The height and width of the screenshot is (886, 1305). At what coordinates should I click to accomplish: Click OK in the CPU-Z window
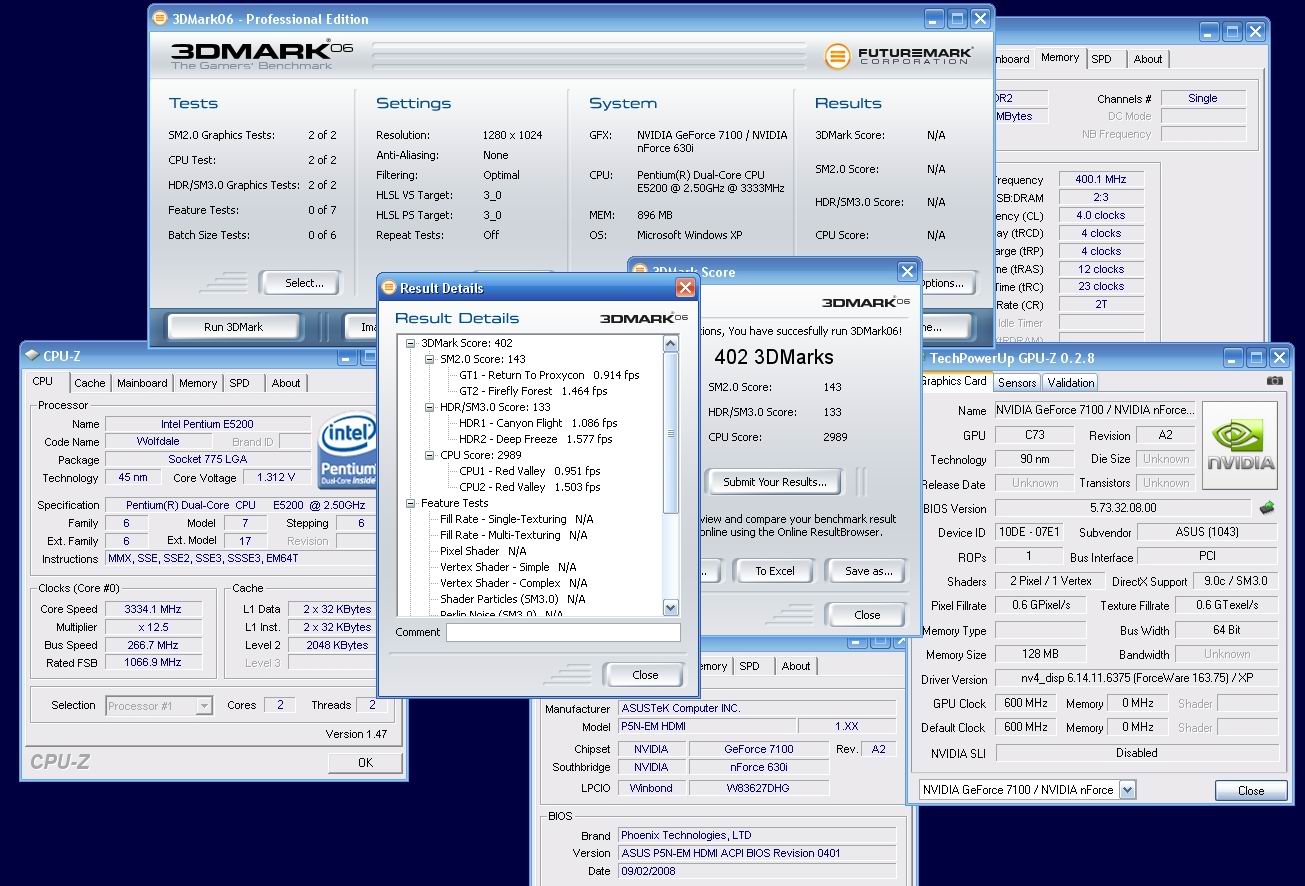pos(365,763)
